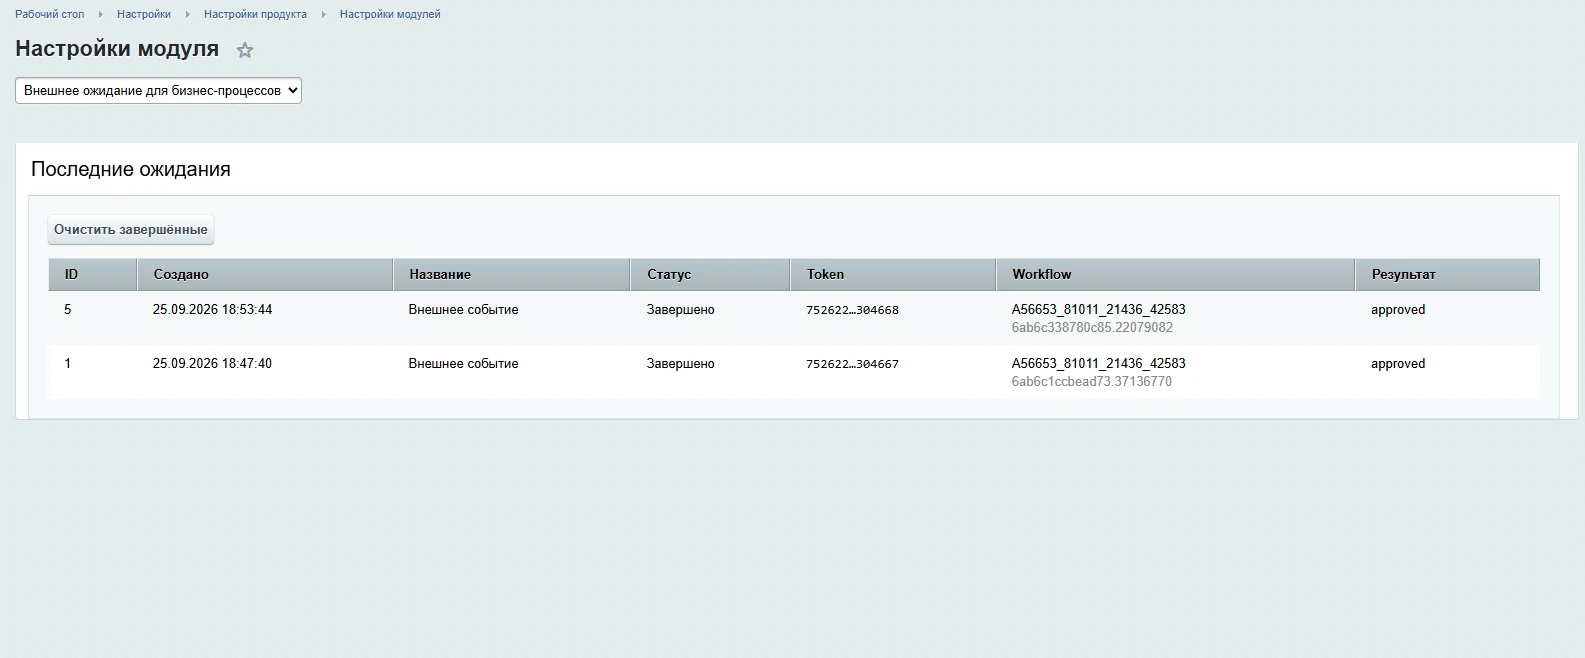Open Настройки breadcrumb link
This screenshot has width=1585, height=658.
[144, 14]
